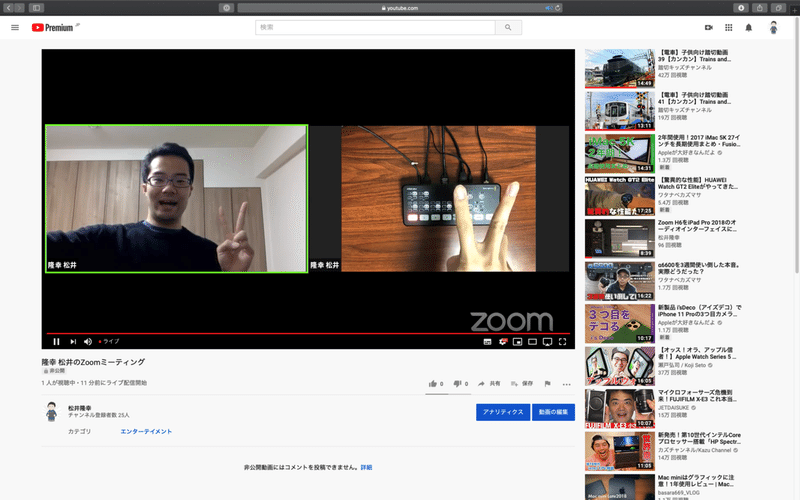Open the create video camera icon
800x500 pixels.
[x=709, y=28]
